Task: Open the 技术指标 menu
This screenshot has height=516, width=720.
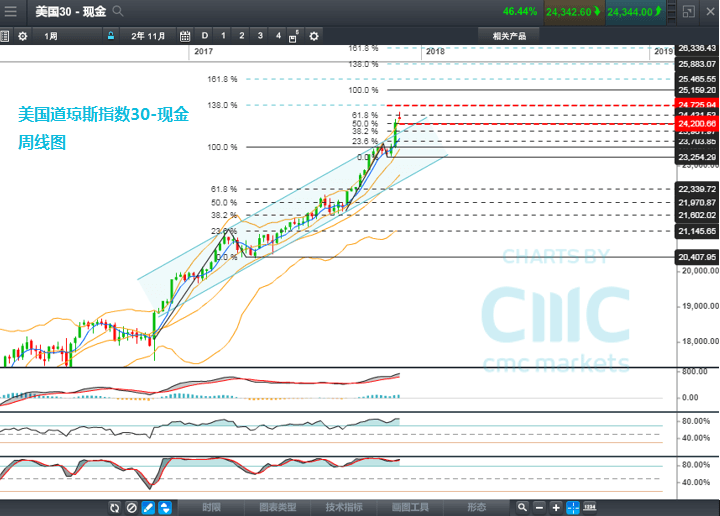Action: coord(344,507)
